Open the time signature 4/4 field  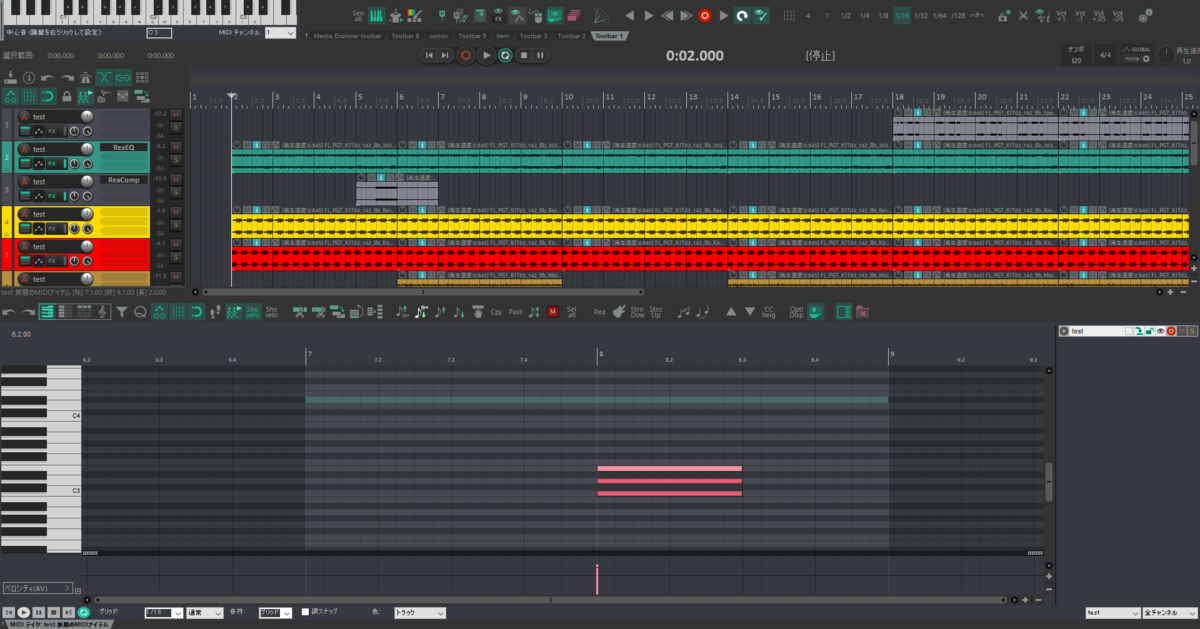click(1105, 55)
